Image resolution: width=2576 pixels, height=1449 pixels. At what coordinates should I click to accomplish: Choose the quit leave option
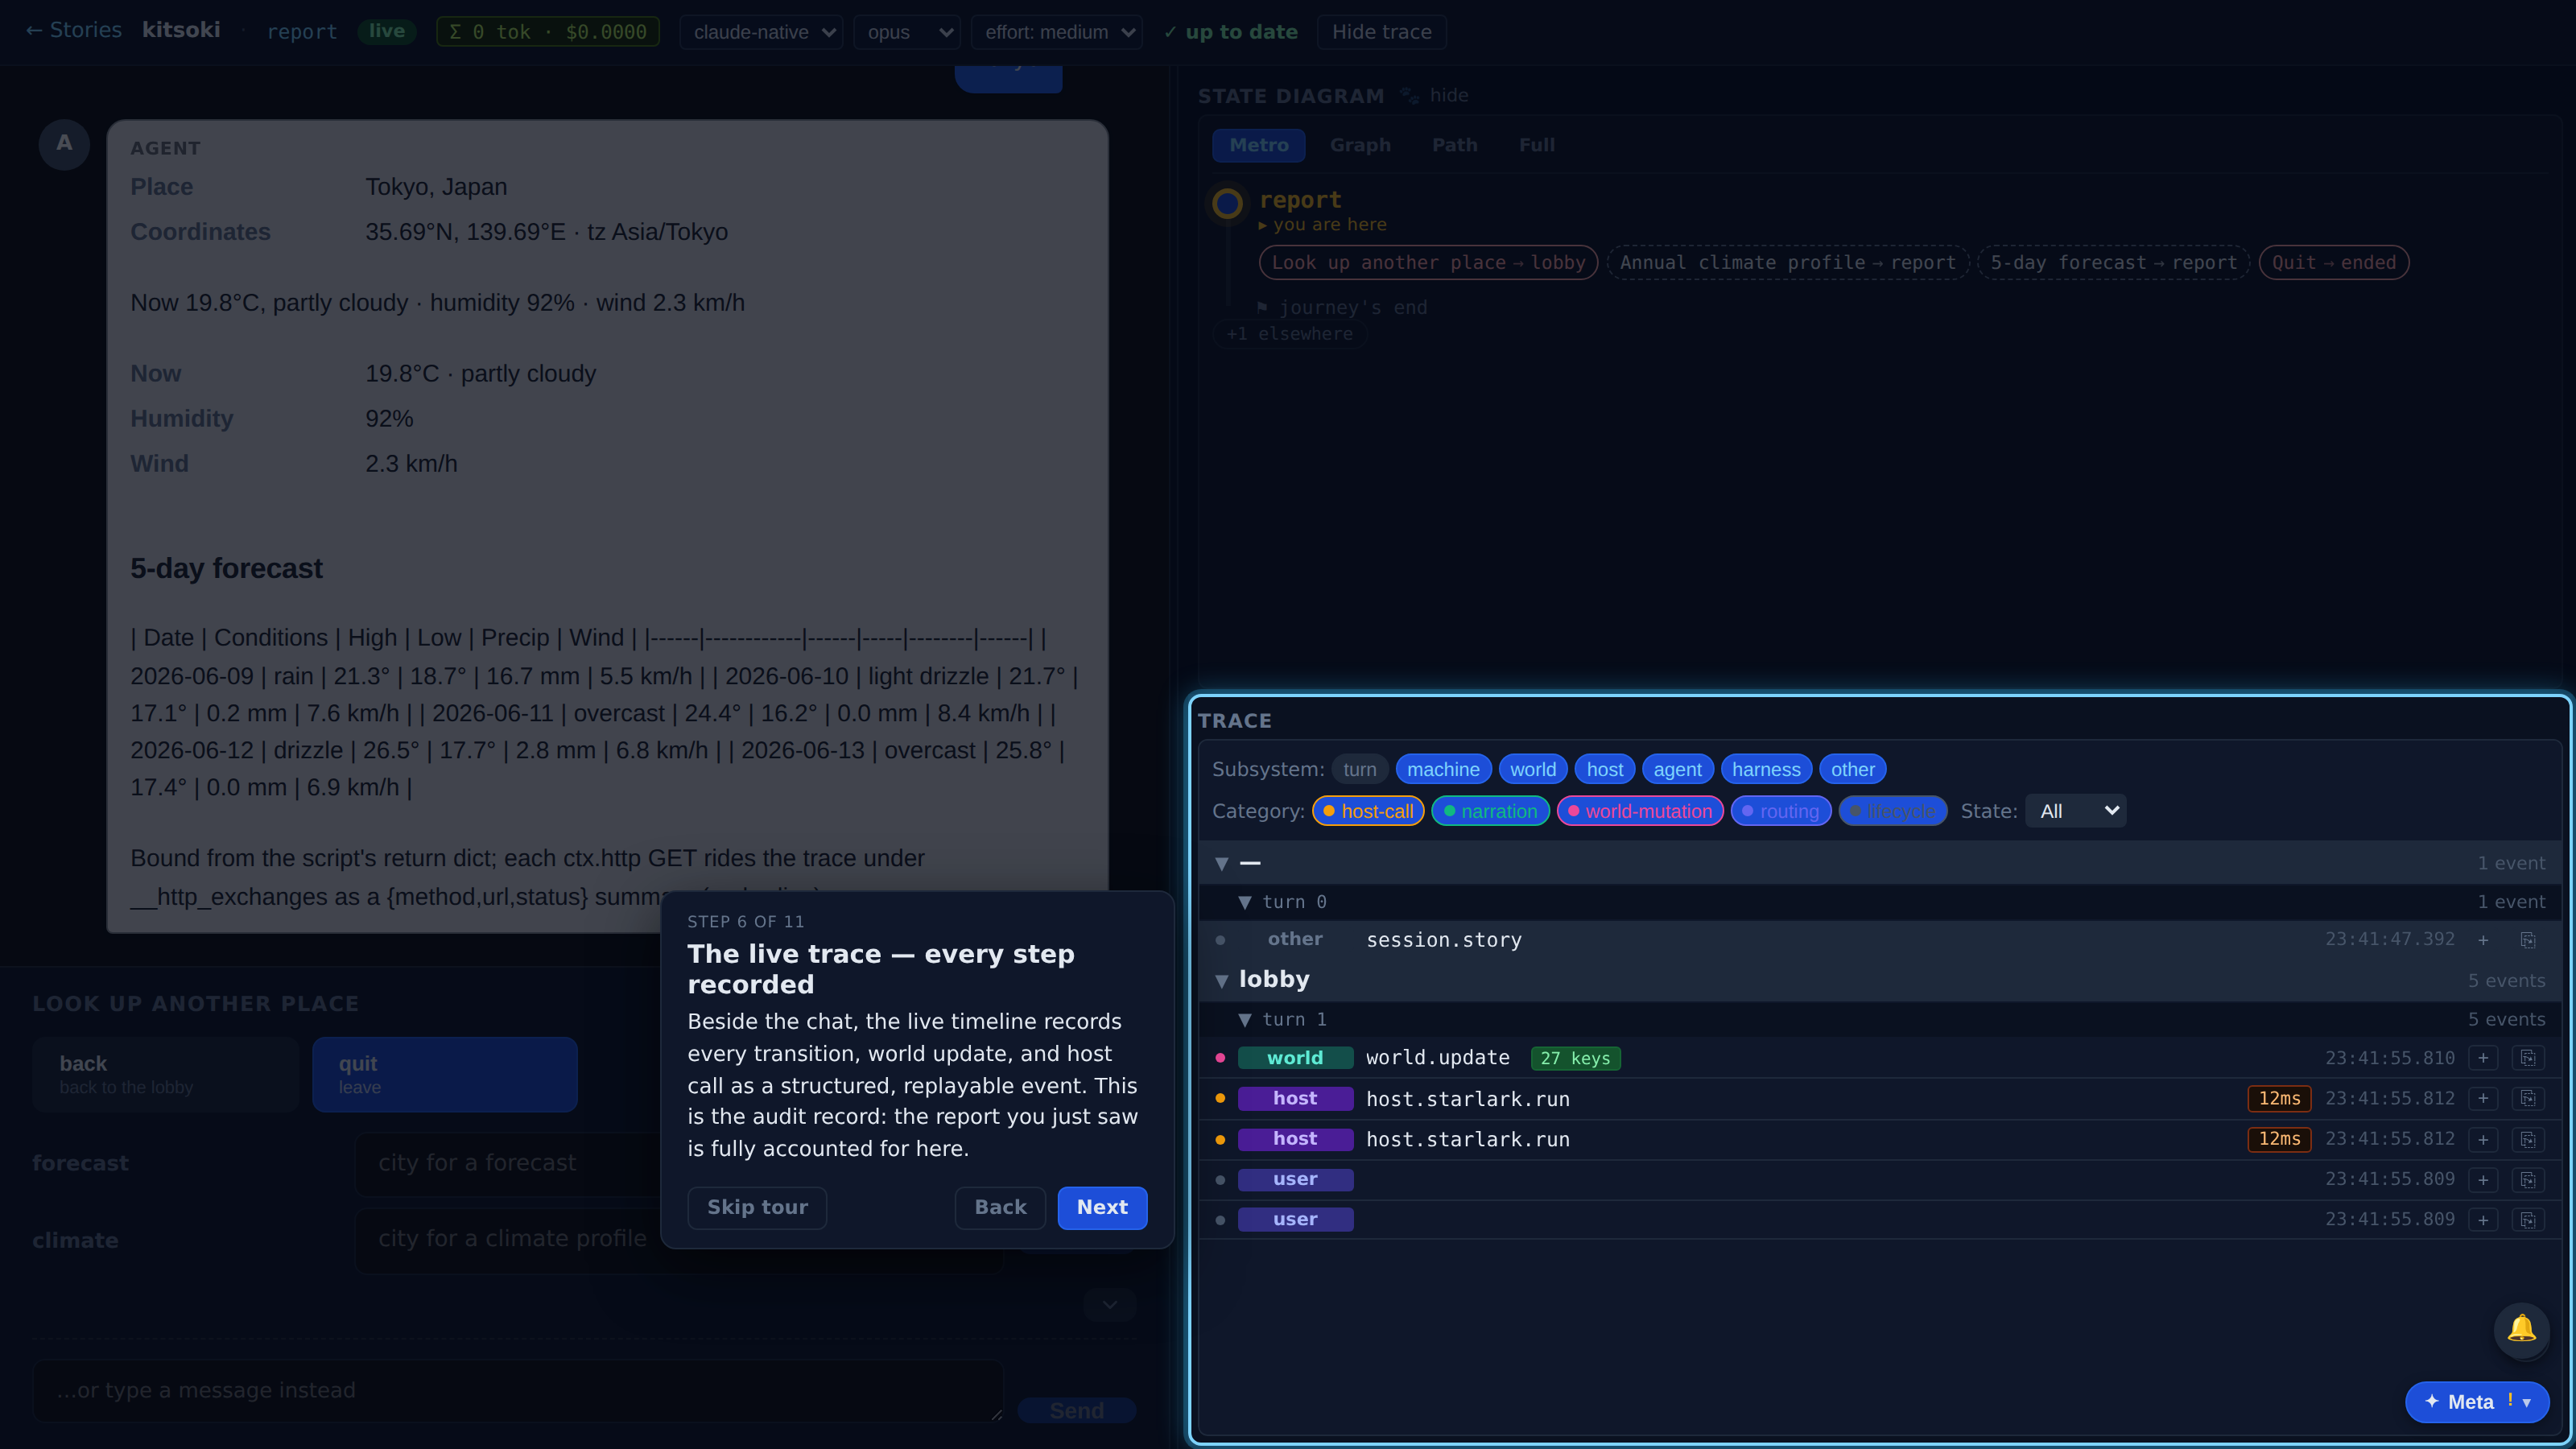(444, 1074)
